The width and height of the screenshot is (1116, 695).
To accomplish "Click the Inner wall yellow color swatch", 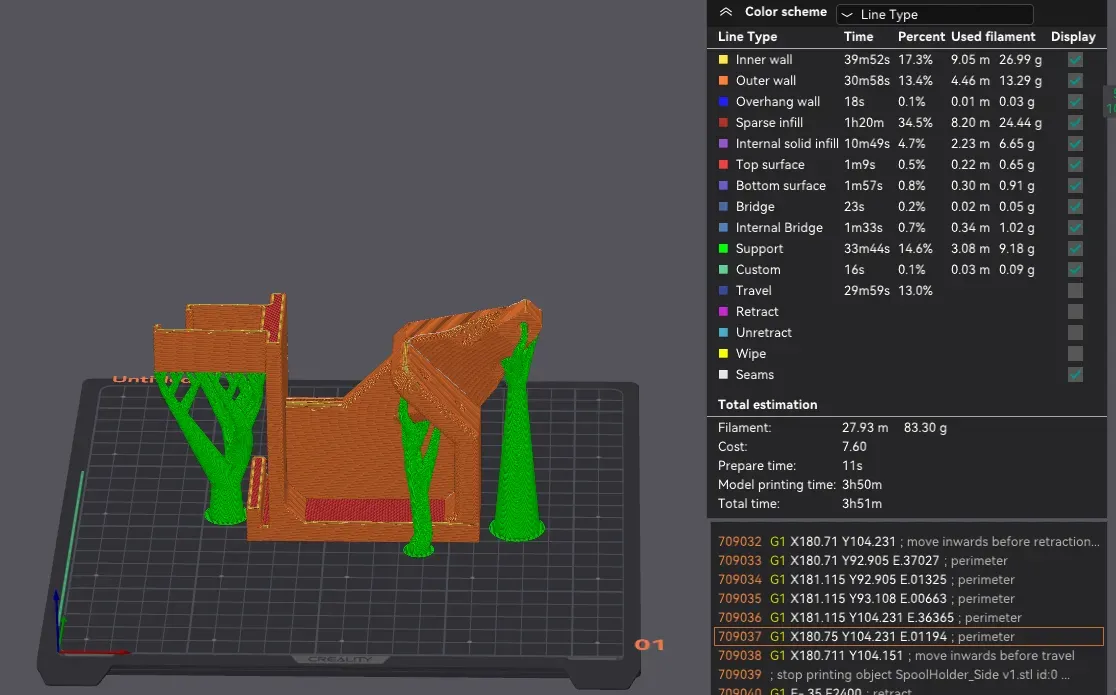I will point(723,60).
